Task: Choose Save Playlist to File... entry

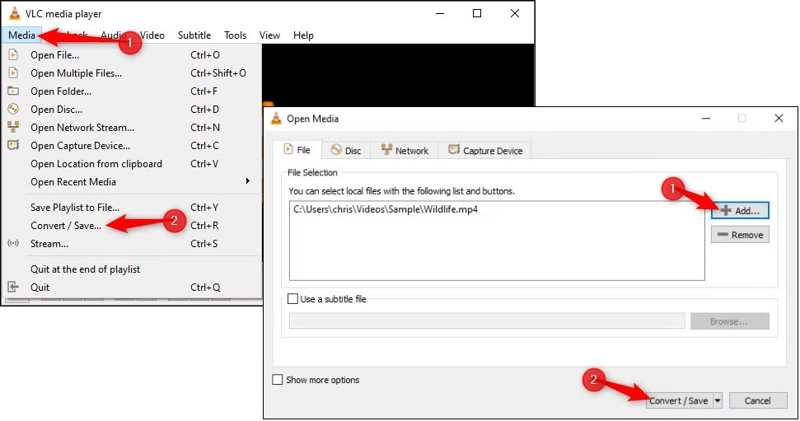Action: pos(132,207)
